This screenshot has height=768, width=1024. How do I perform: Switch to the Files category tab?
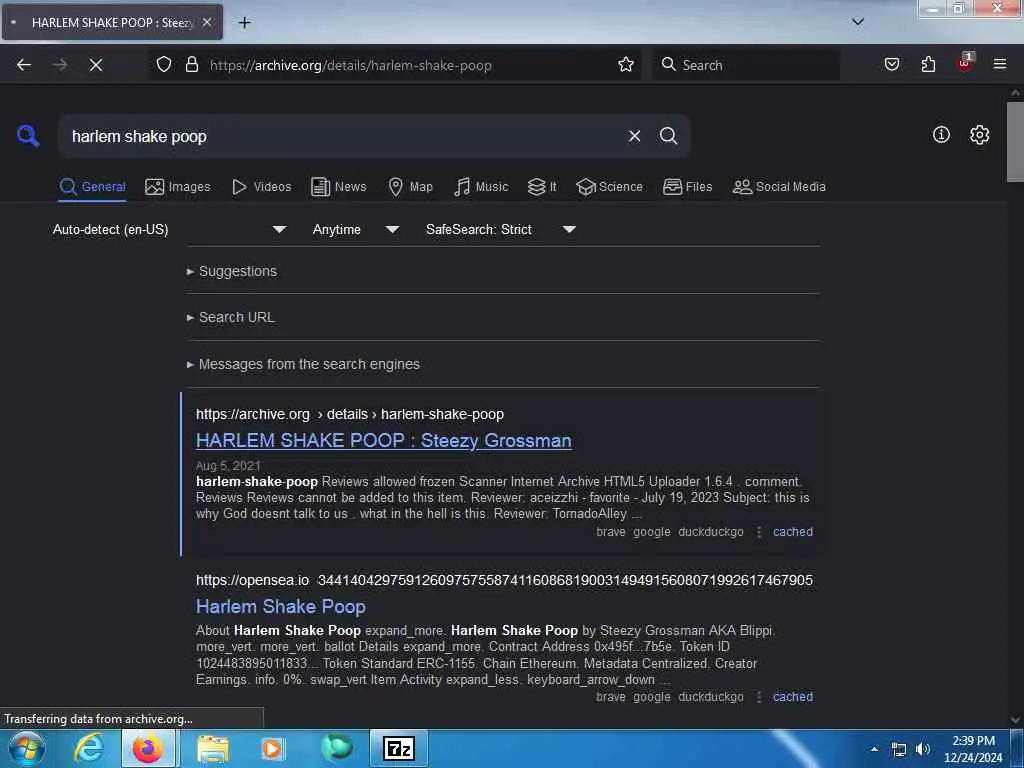[x=687, y=187]
